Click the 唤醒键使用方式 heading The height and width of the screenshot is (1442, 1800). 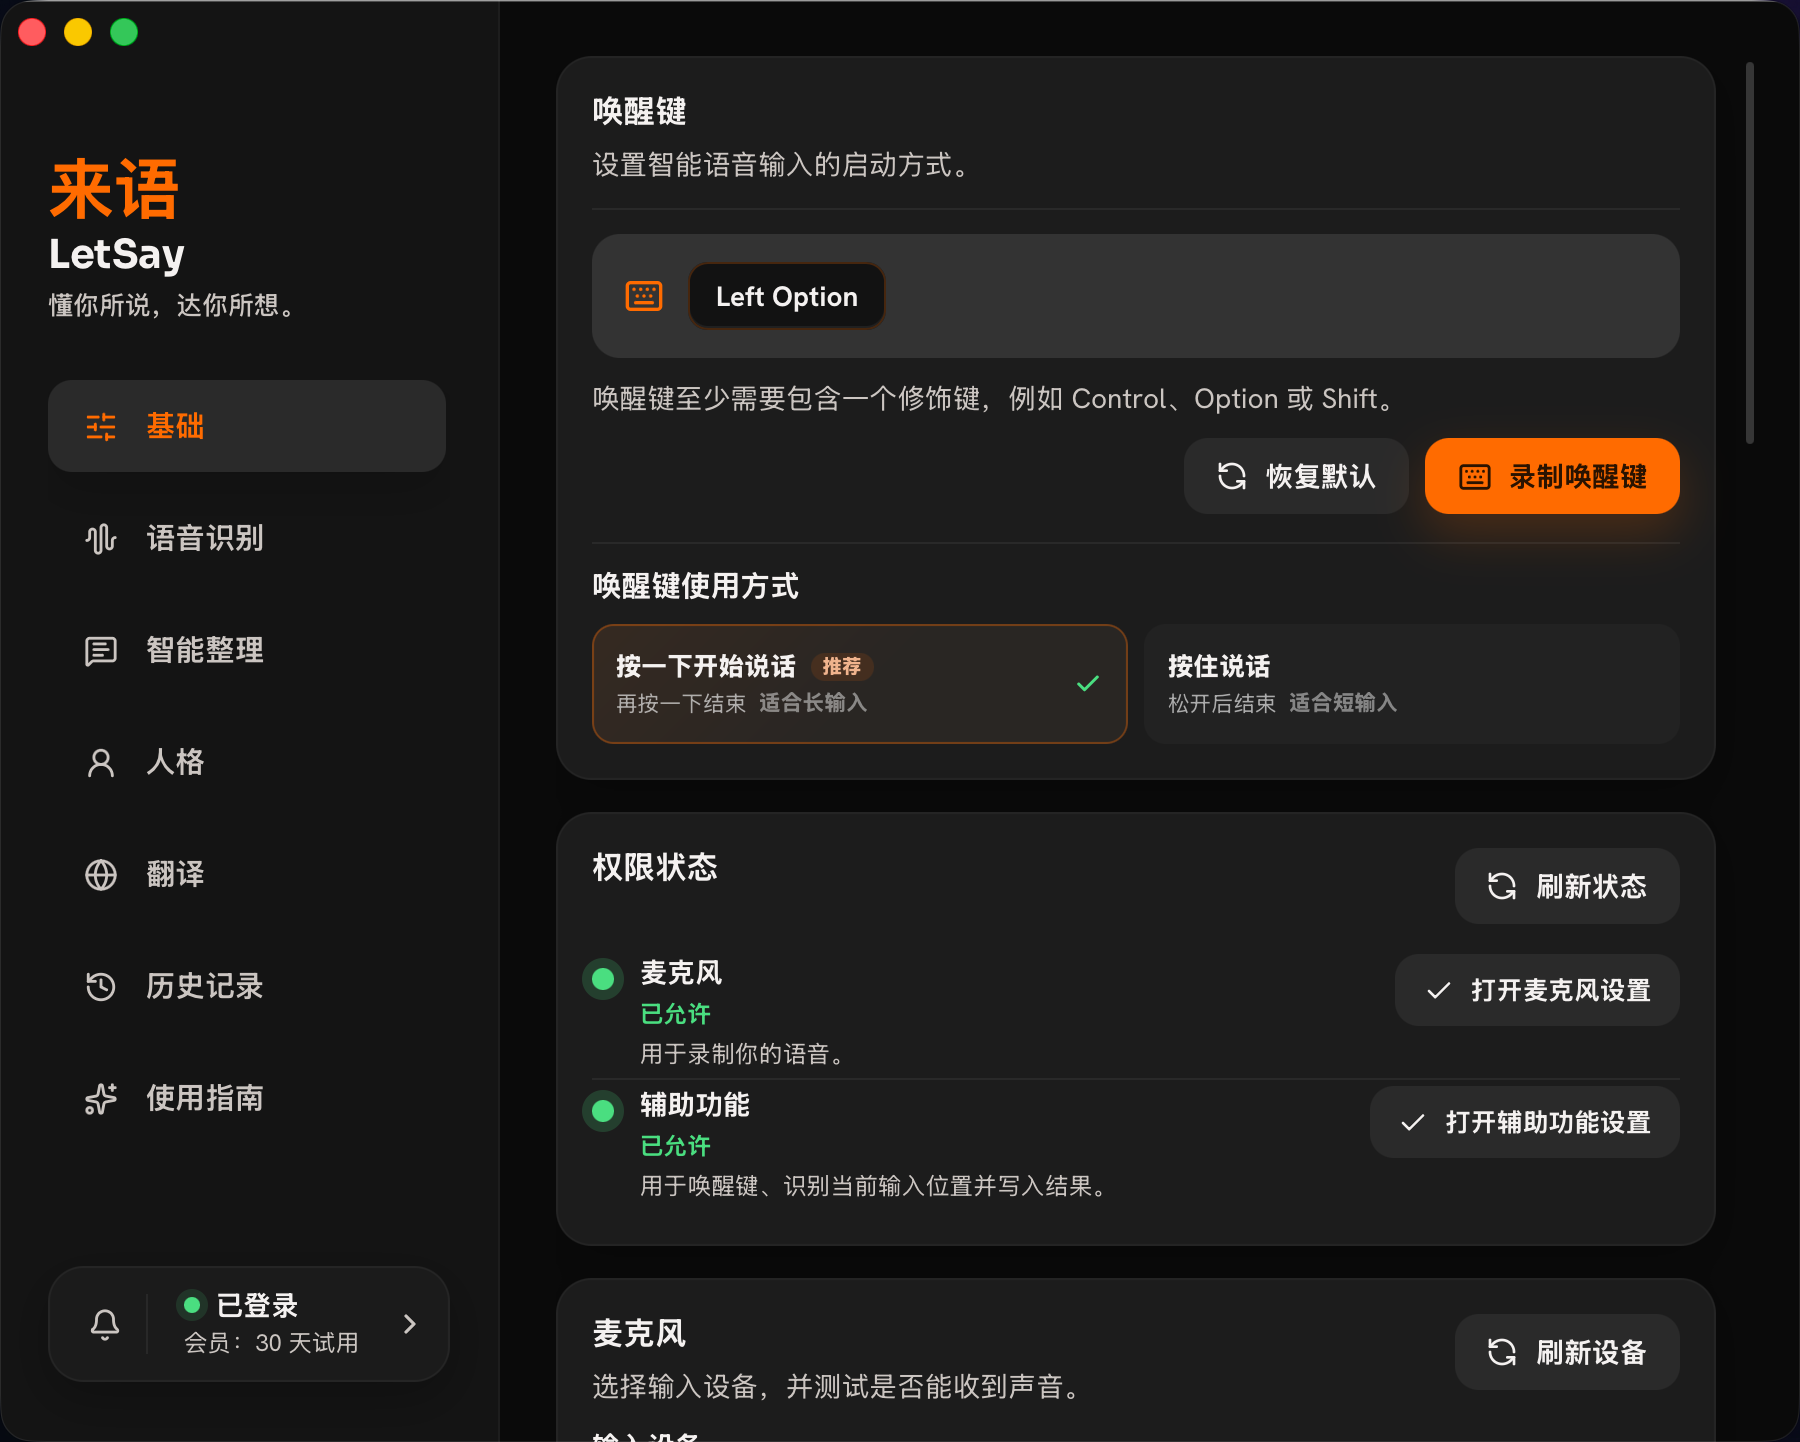tap(695, 586)
